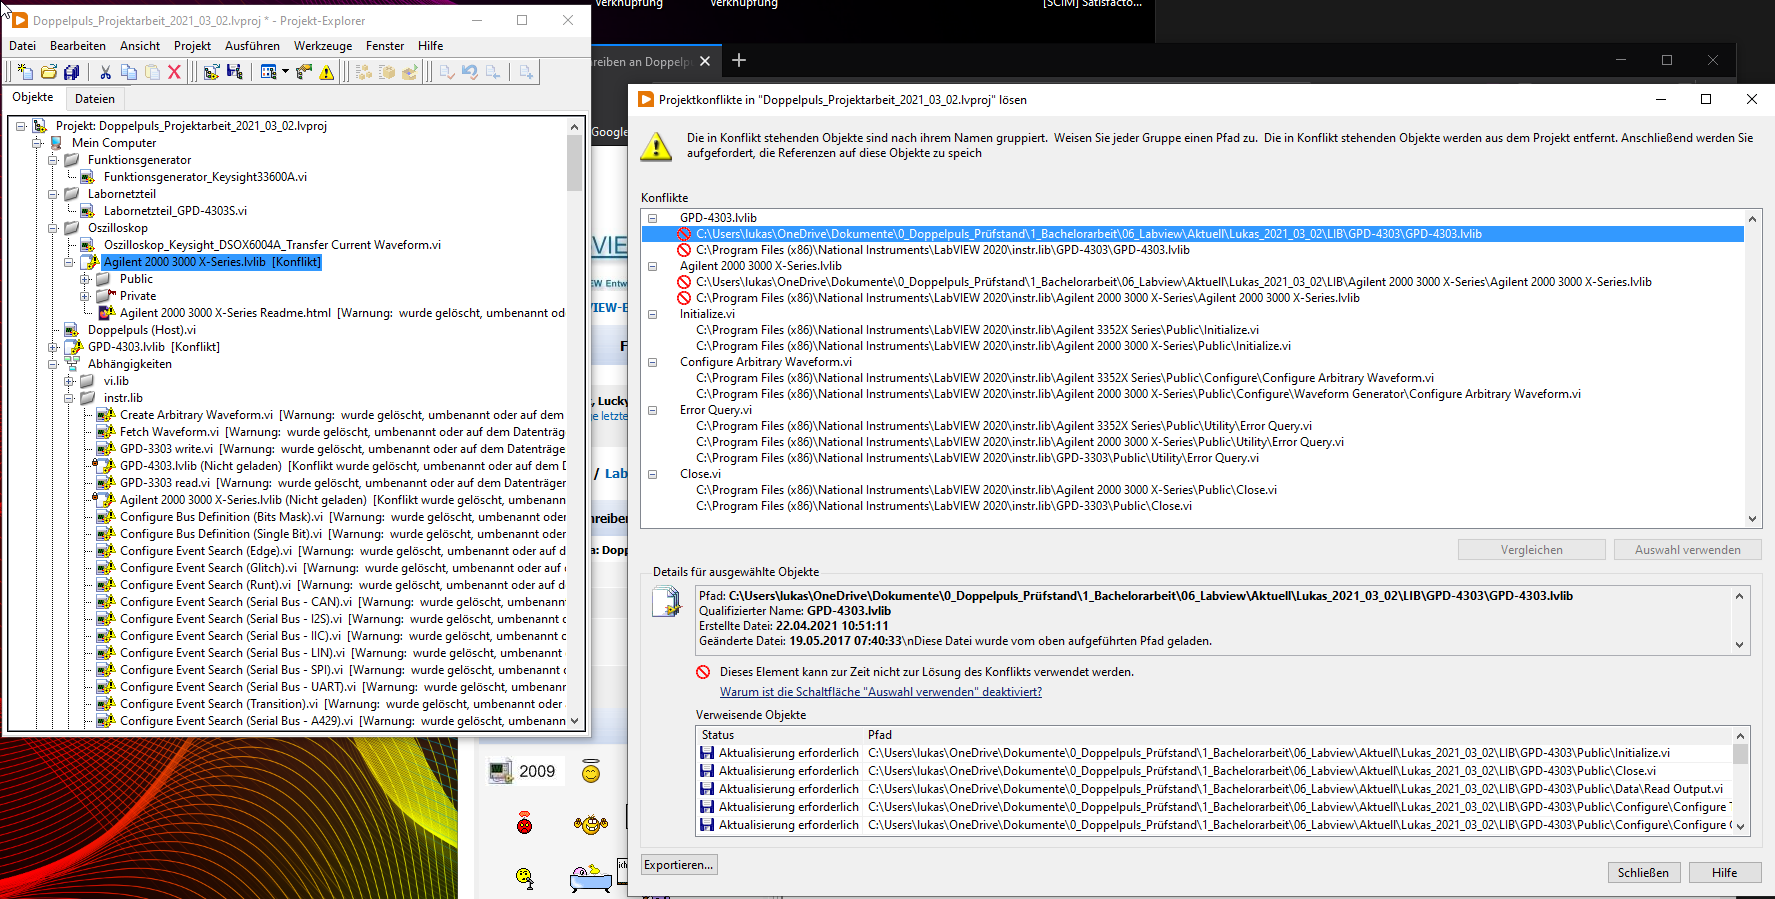Open the 'Warum ist die Schaltfläche' link
The width and height of the screenshot is (1775, 899).
(880, 692)
